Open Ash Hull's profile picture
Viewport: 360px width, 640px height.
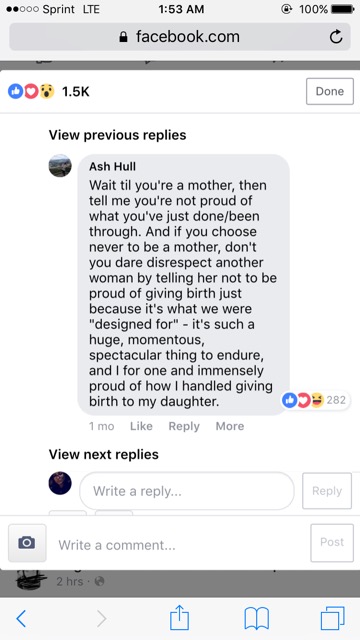pos(60,166)
